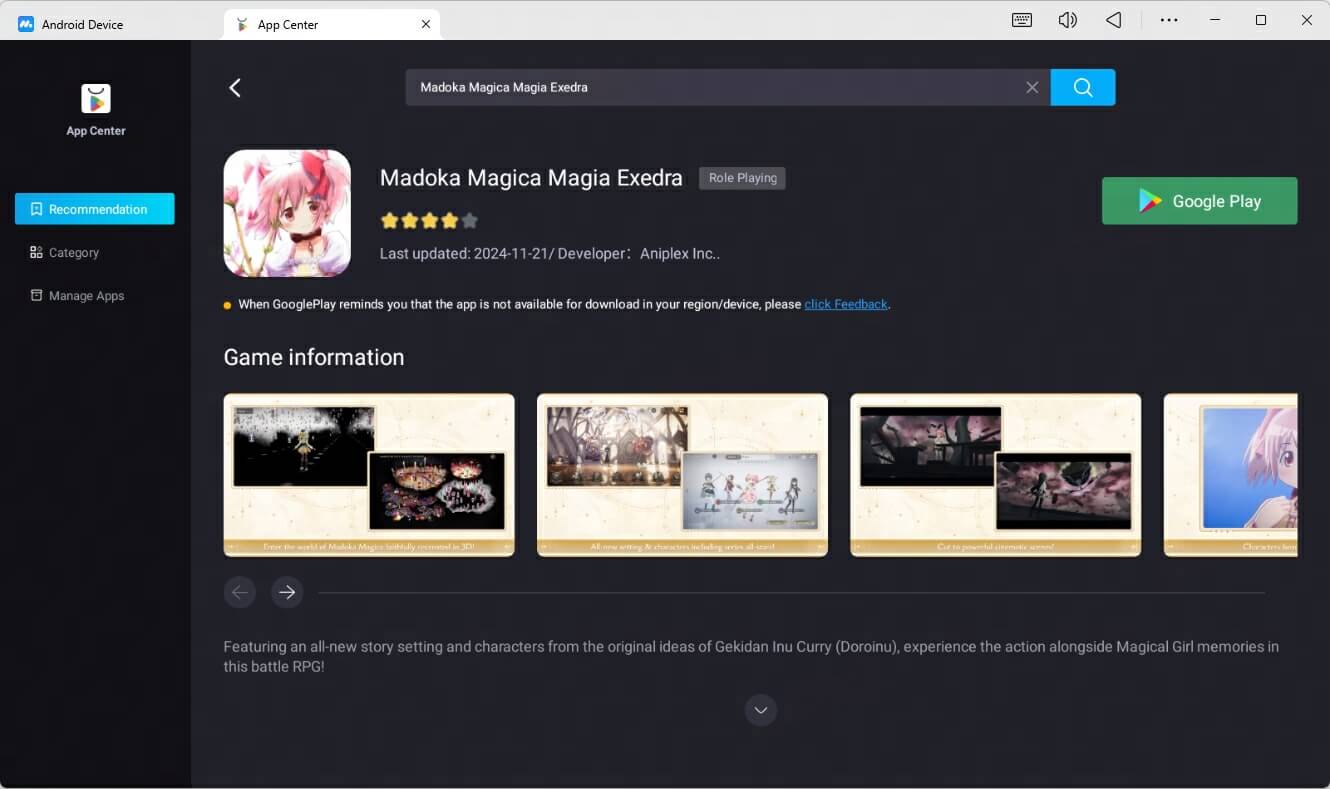Open the partially visible fourth screenshot

point(1231,475)
